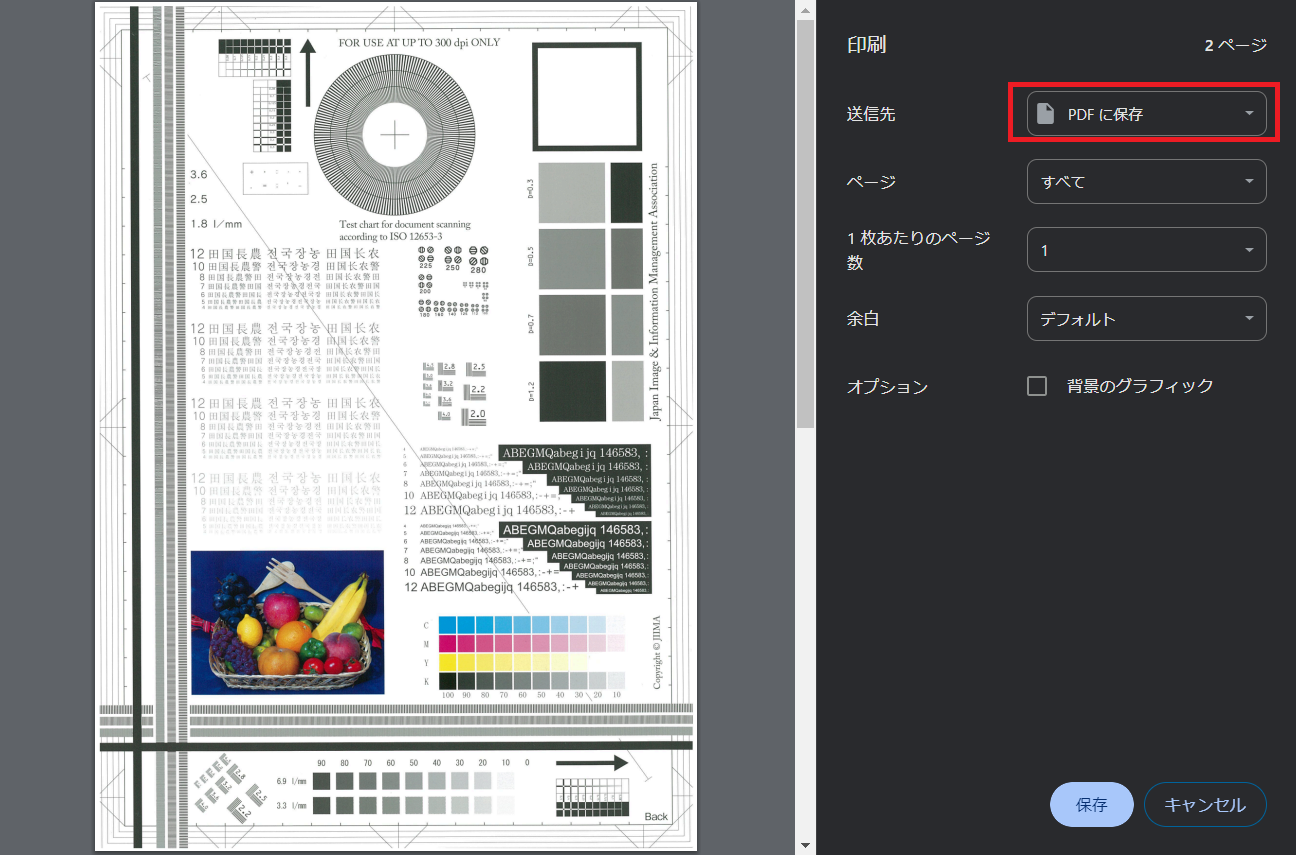Open the 余白 margins dropdown set to デフォルト
Viewport: 1296px width, 855px height.
point(1146,318)
